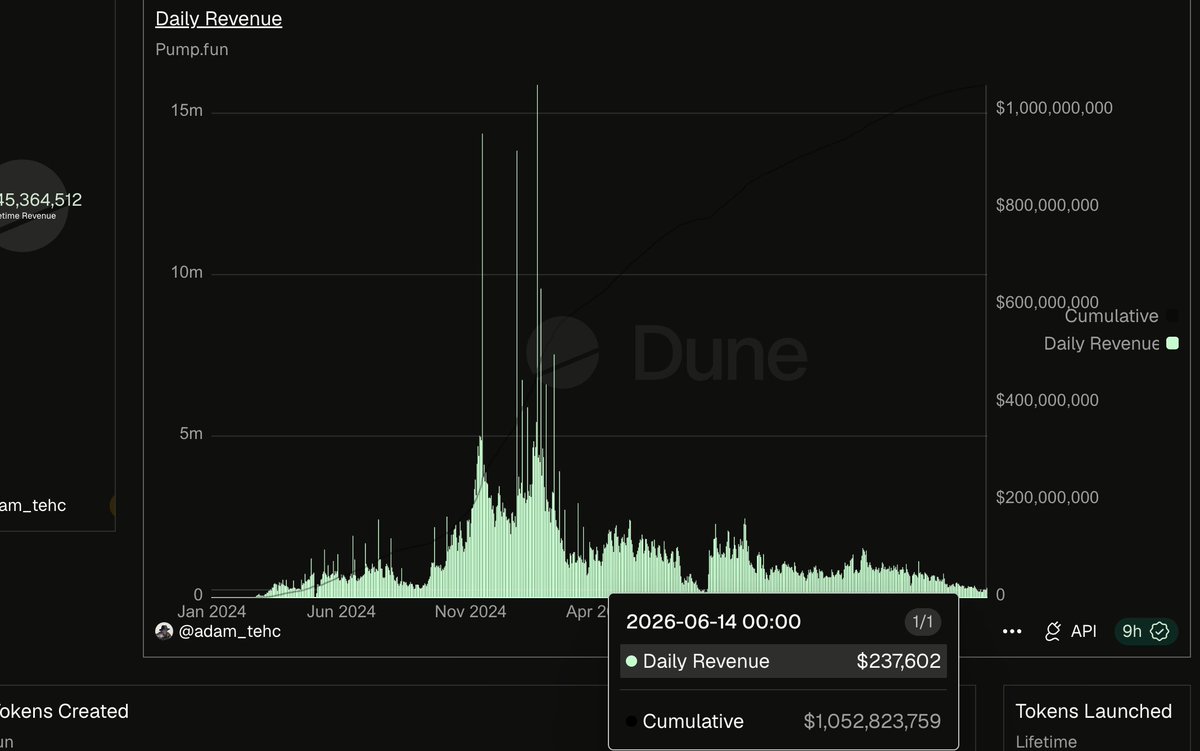Open the @adam_tehc author link
The height and width of the screenshot is (751, 1200).
(230, 631)
